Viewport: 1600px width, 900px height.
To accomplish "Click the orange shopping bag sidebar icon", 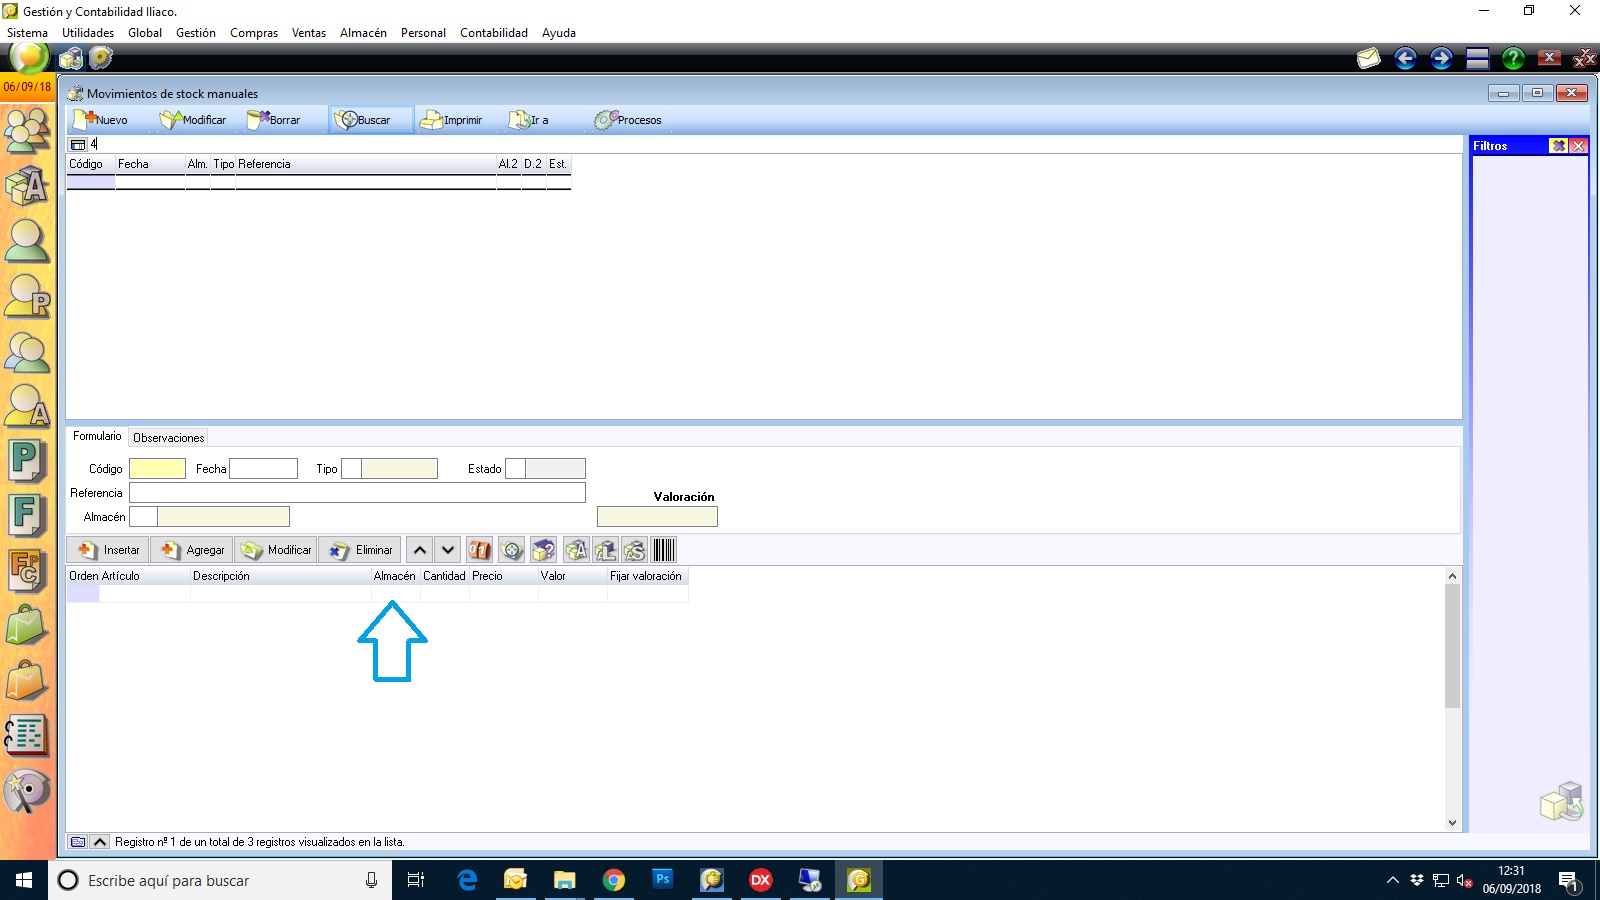I will point(27,682).
